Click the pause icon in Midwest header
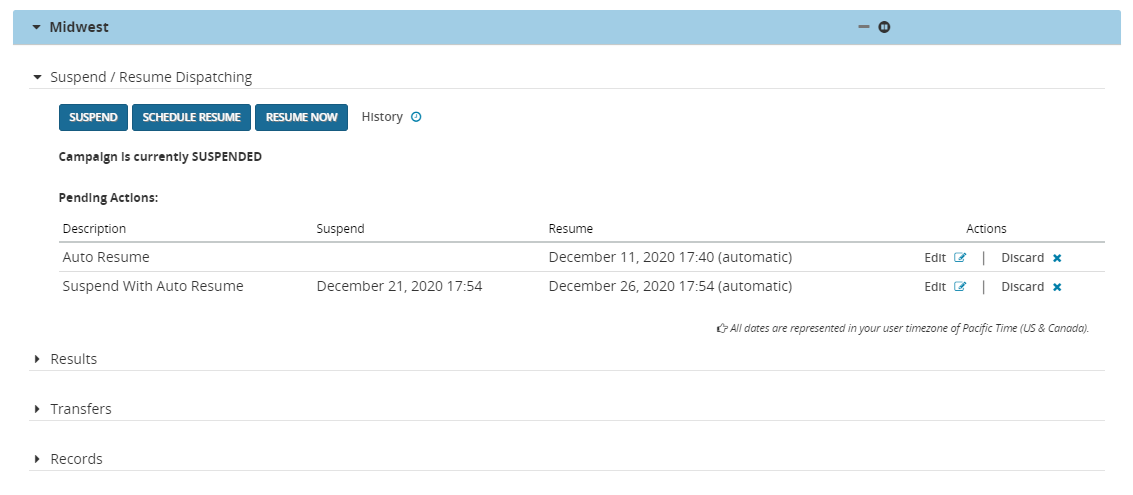This screenshot has height=495, width=1133. [884, 27]
